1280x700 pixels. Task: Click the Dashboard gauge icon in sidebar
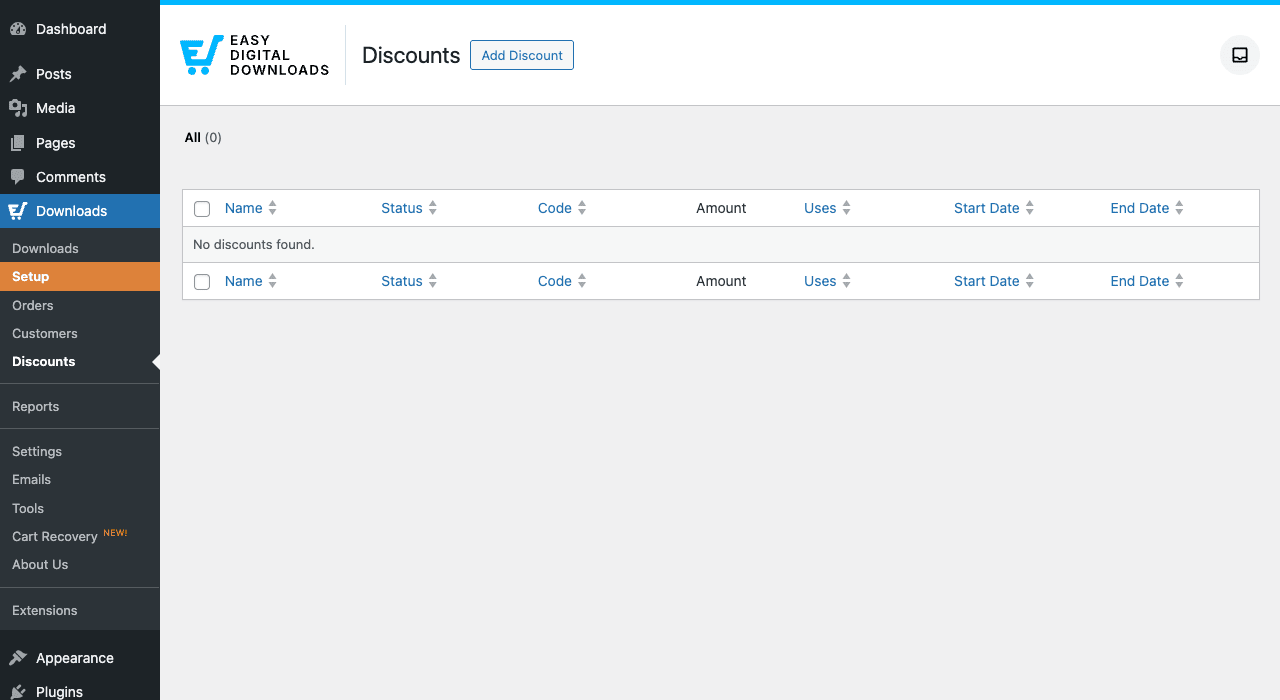click(x=18, y=29)
